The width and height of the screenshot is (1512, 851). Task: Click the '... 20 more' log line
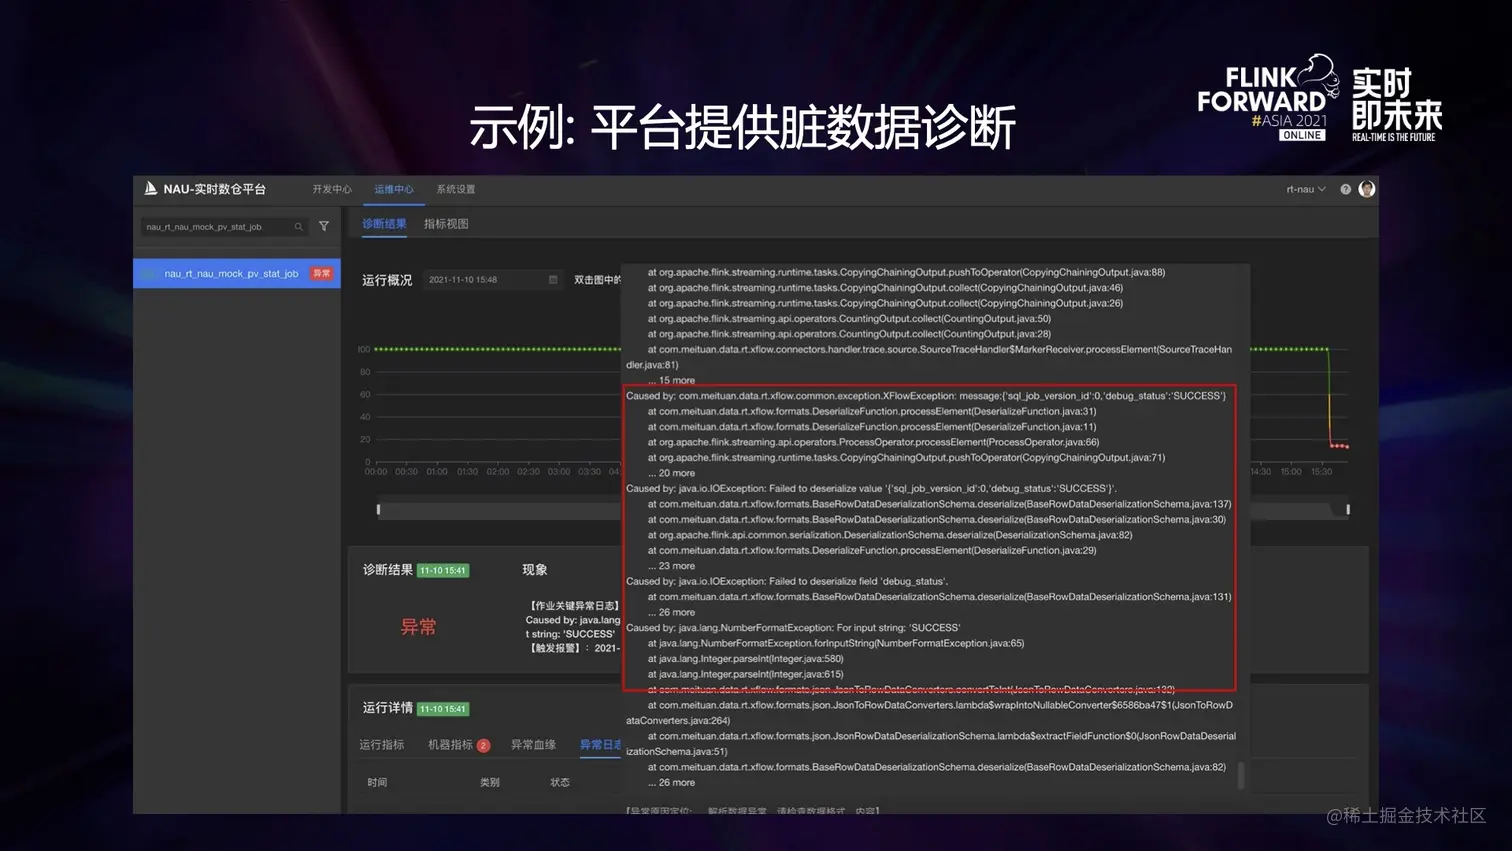coord(671,473)
